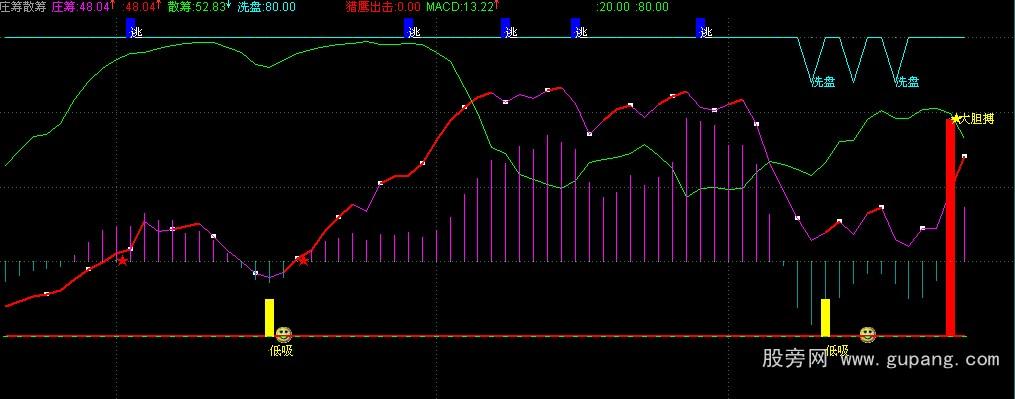Click the smiley face right of the second yellow bar

[867, 335]
